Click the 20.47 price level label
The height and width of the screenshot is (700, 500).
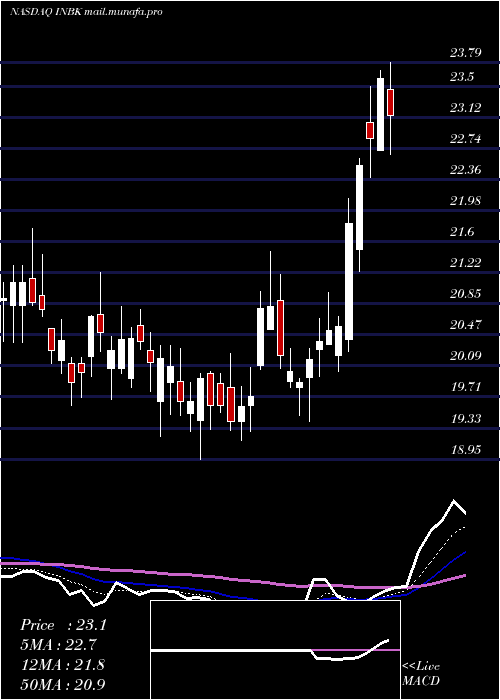click(x=466, y=325)
